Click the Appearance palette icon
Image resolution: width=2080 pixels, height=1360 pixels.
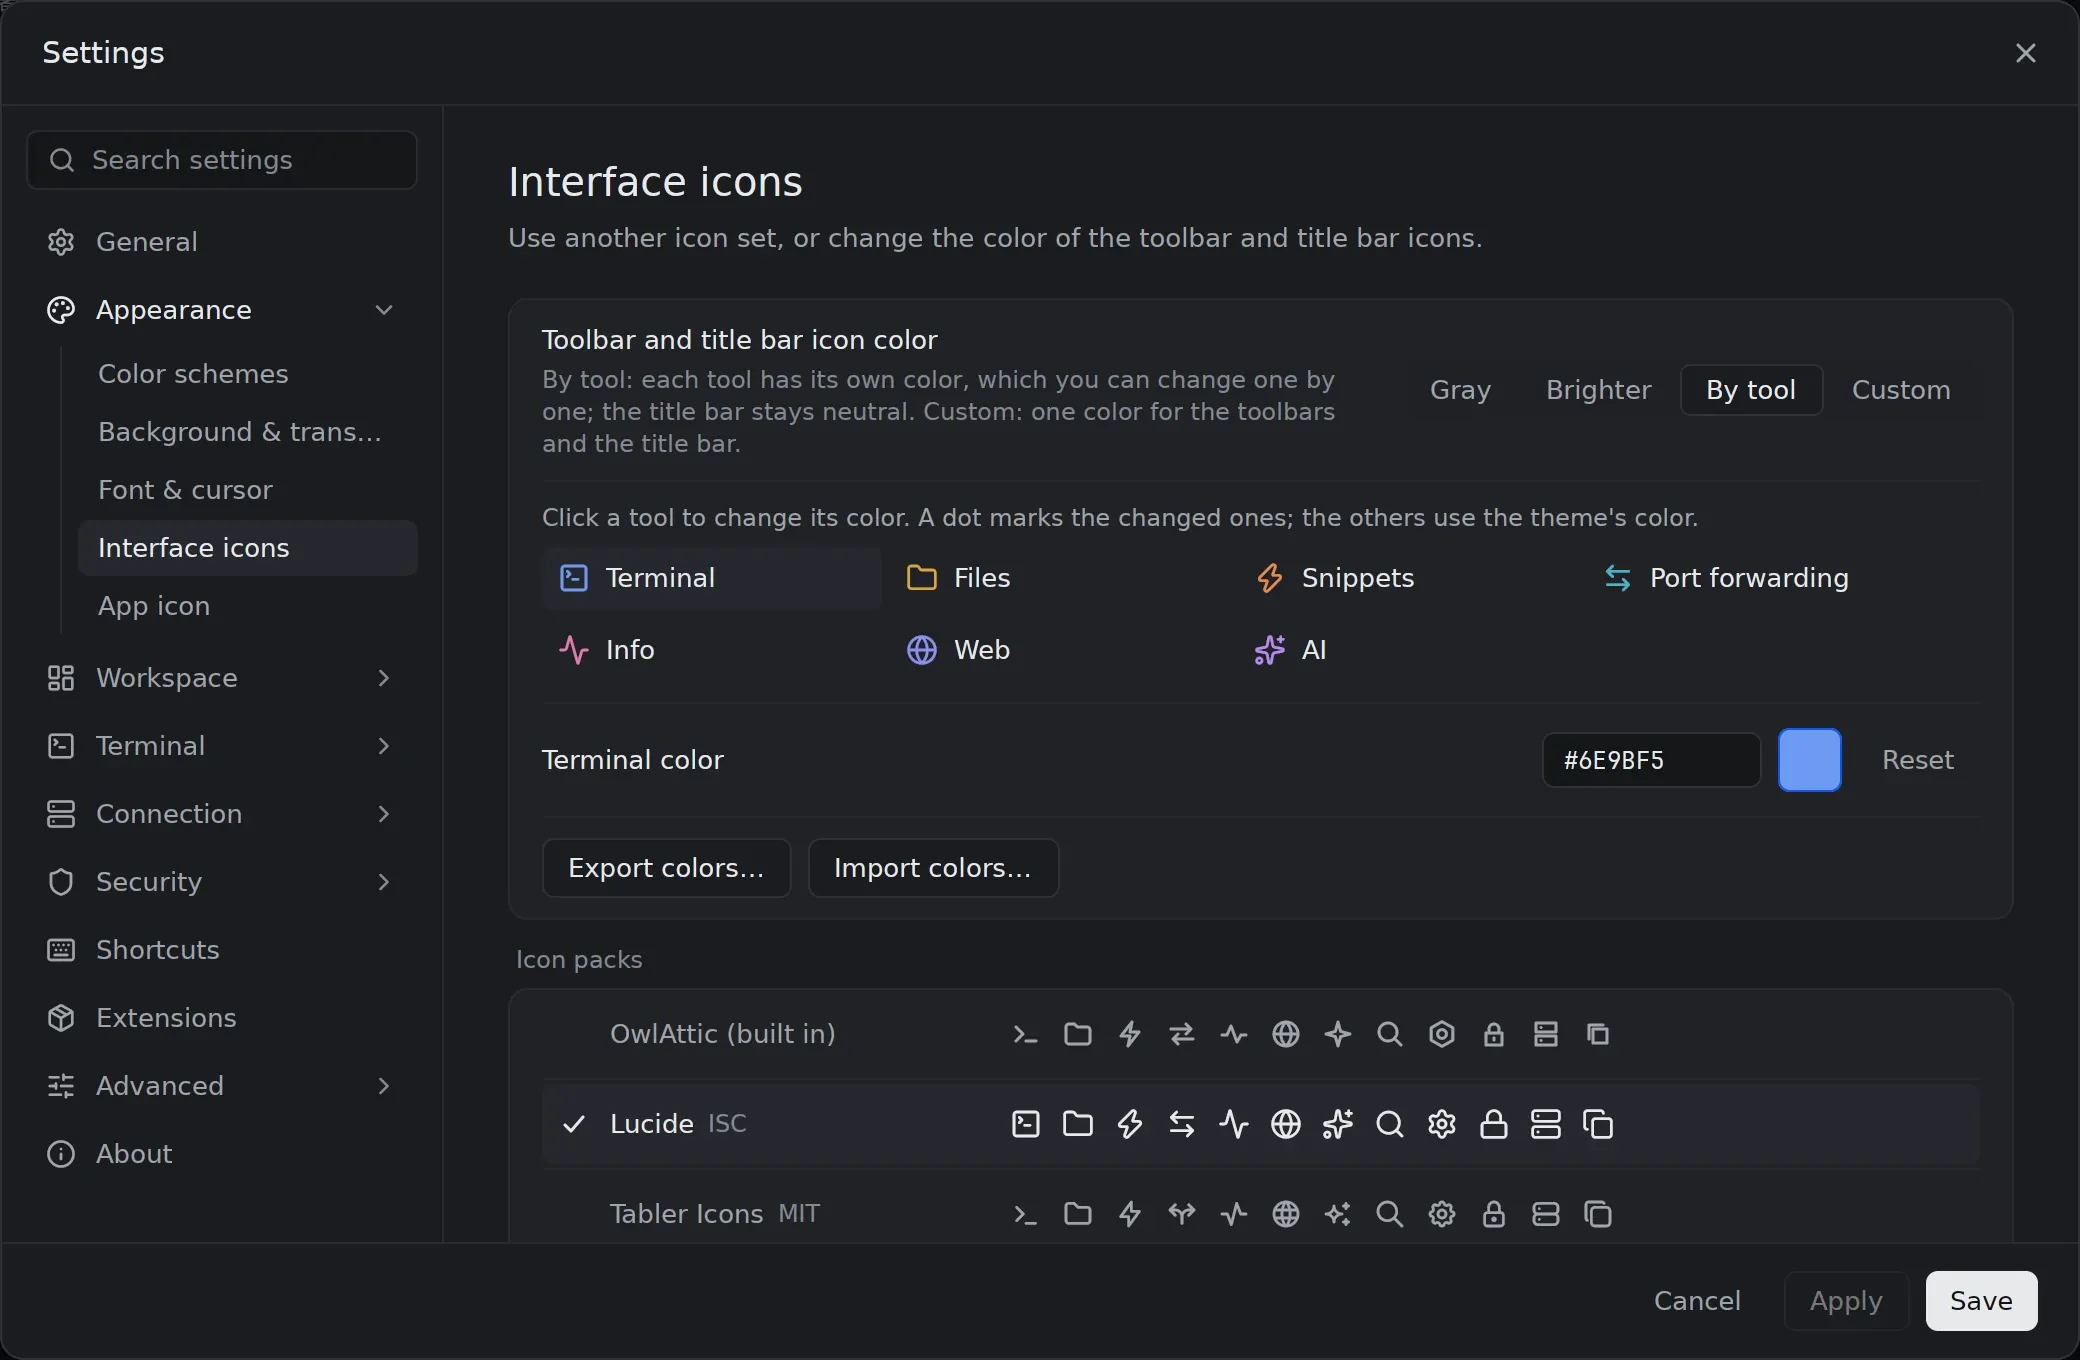point(61,310)
